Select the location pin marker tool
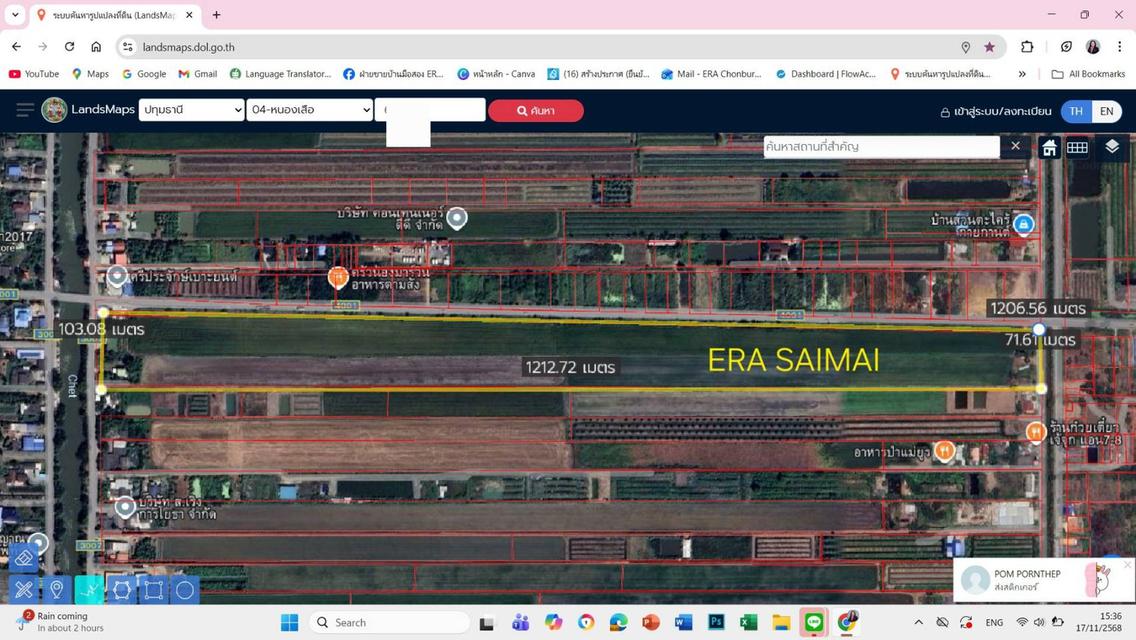The width and height of the screenshot is (1136, 640). (x=56, y=590)
